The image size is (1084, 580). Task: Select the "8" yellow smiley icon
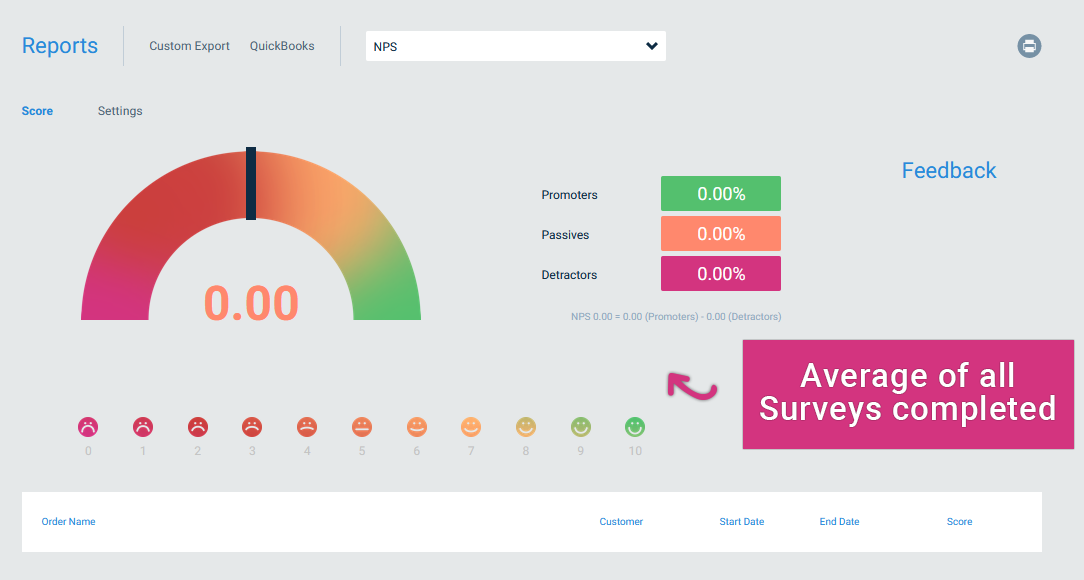coord(525,426)
